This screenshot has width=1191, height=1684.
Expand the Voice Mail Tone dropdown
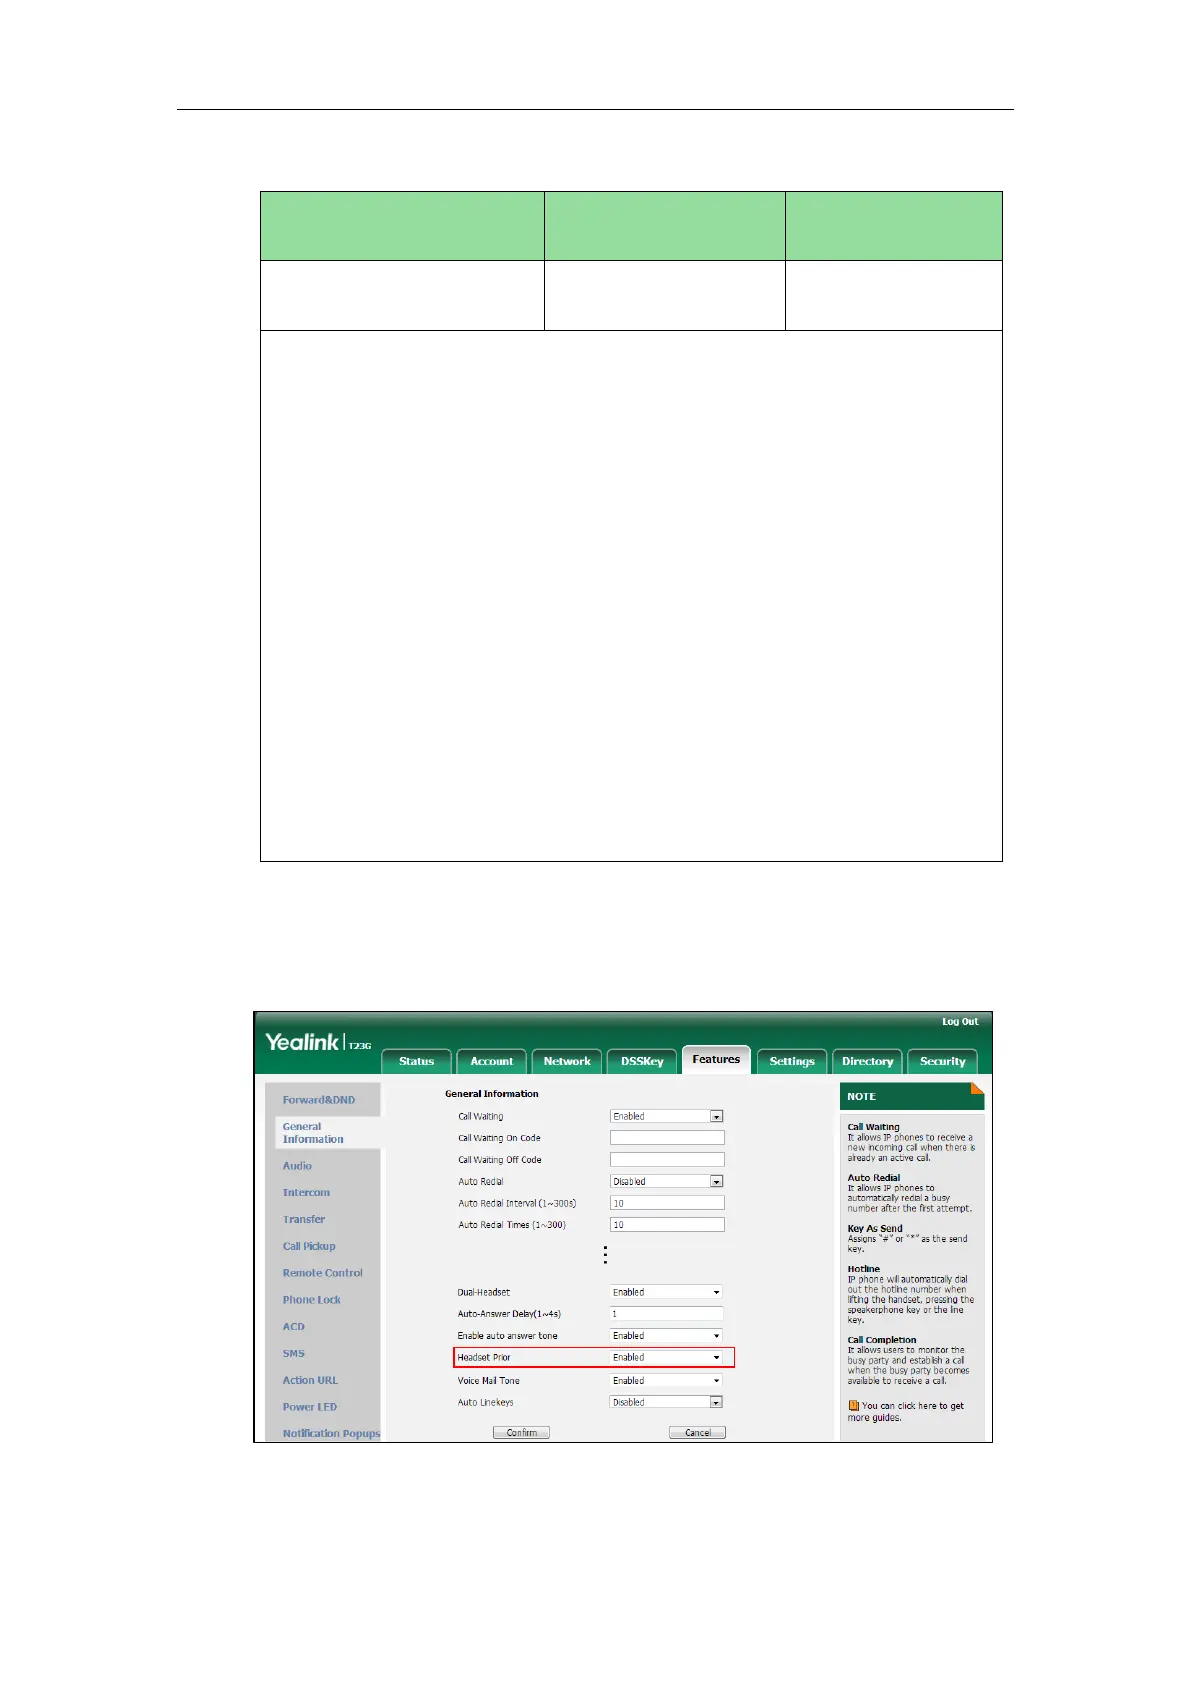(x=667, y=1381)
